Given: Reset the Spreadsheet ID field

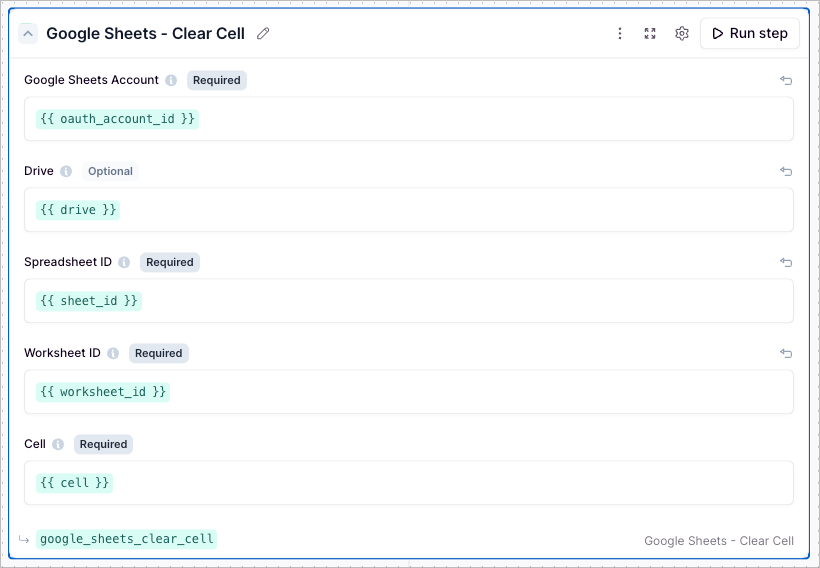Looking at the screenshot, I should point(786,263).
